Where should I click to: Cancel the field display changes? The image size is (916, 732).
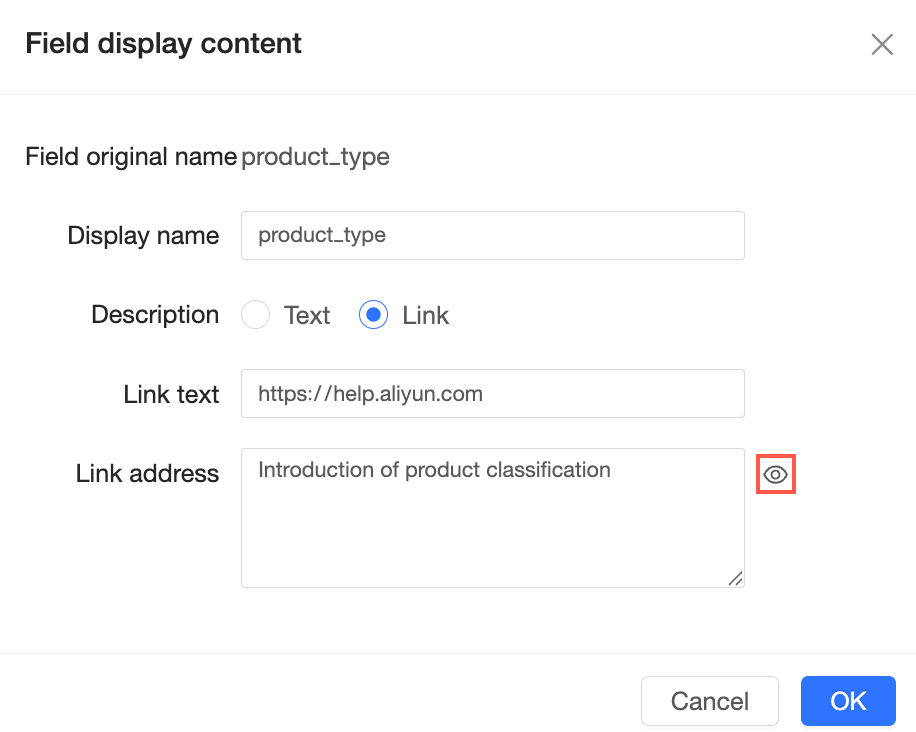709,701
